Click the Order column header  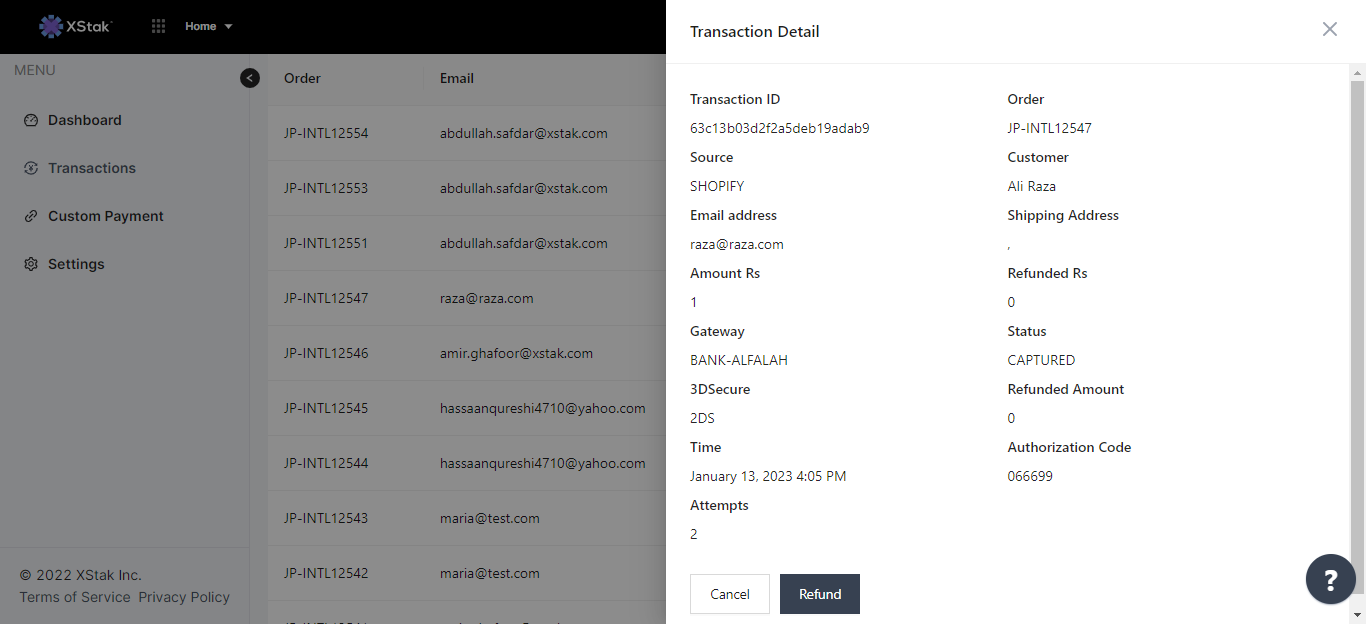(x=302, y=78)
